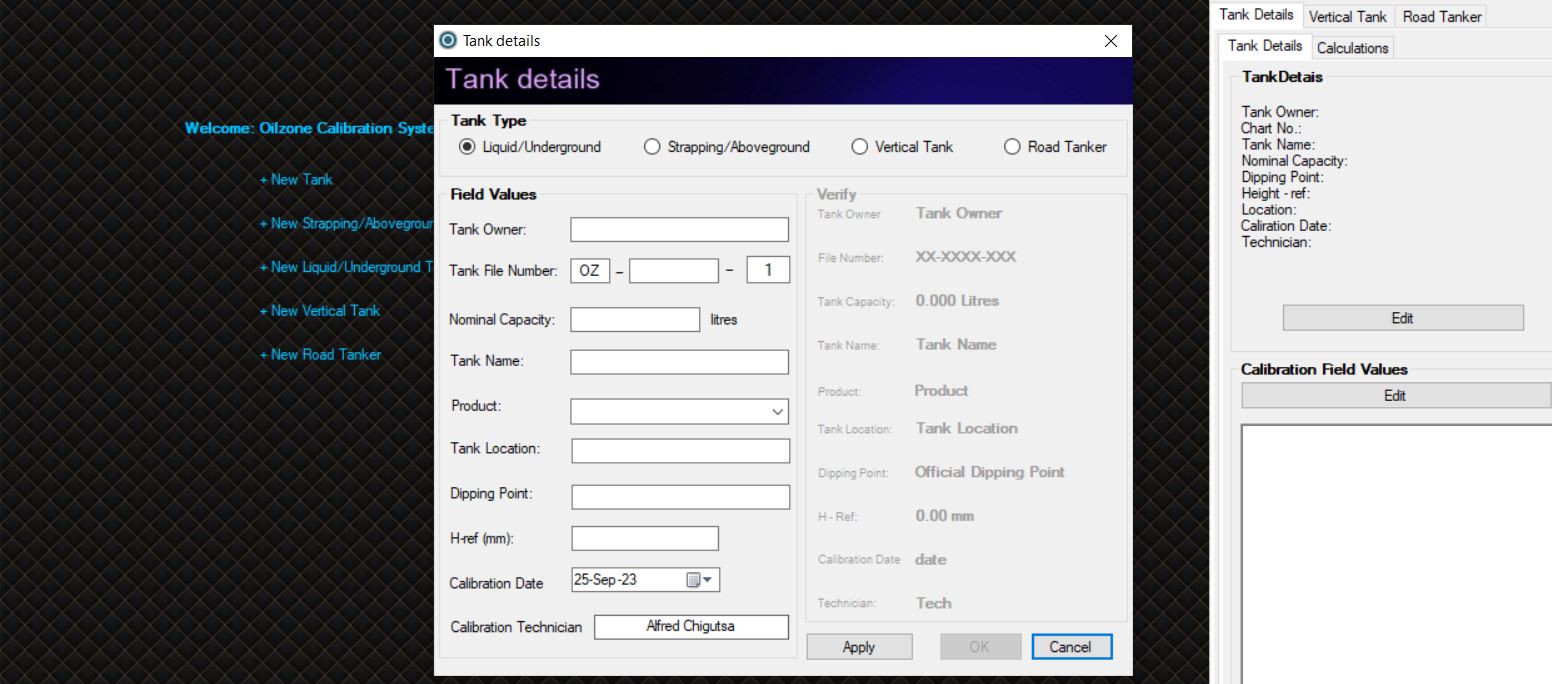Click the date text 25-Sep-23

(606, 579)
